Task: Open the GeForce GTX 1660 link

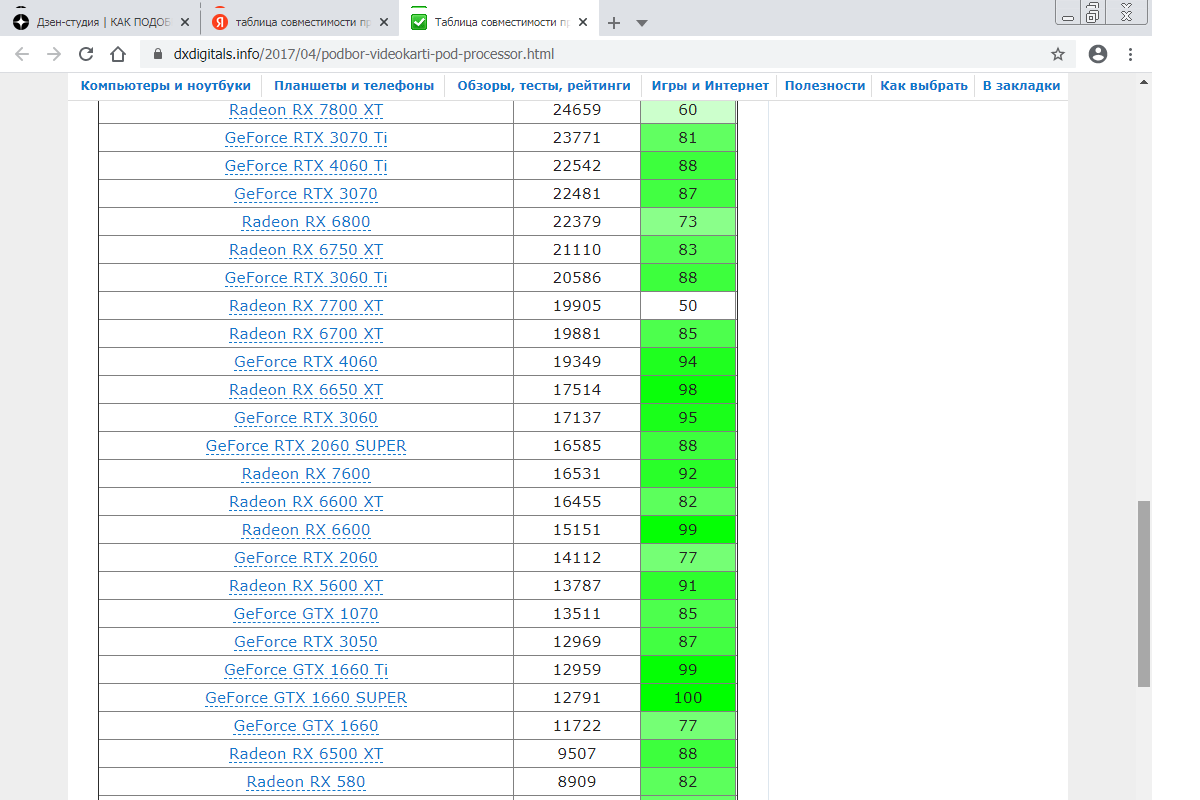Action: (x=306, y=726)
